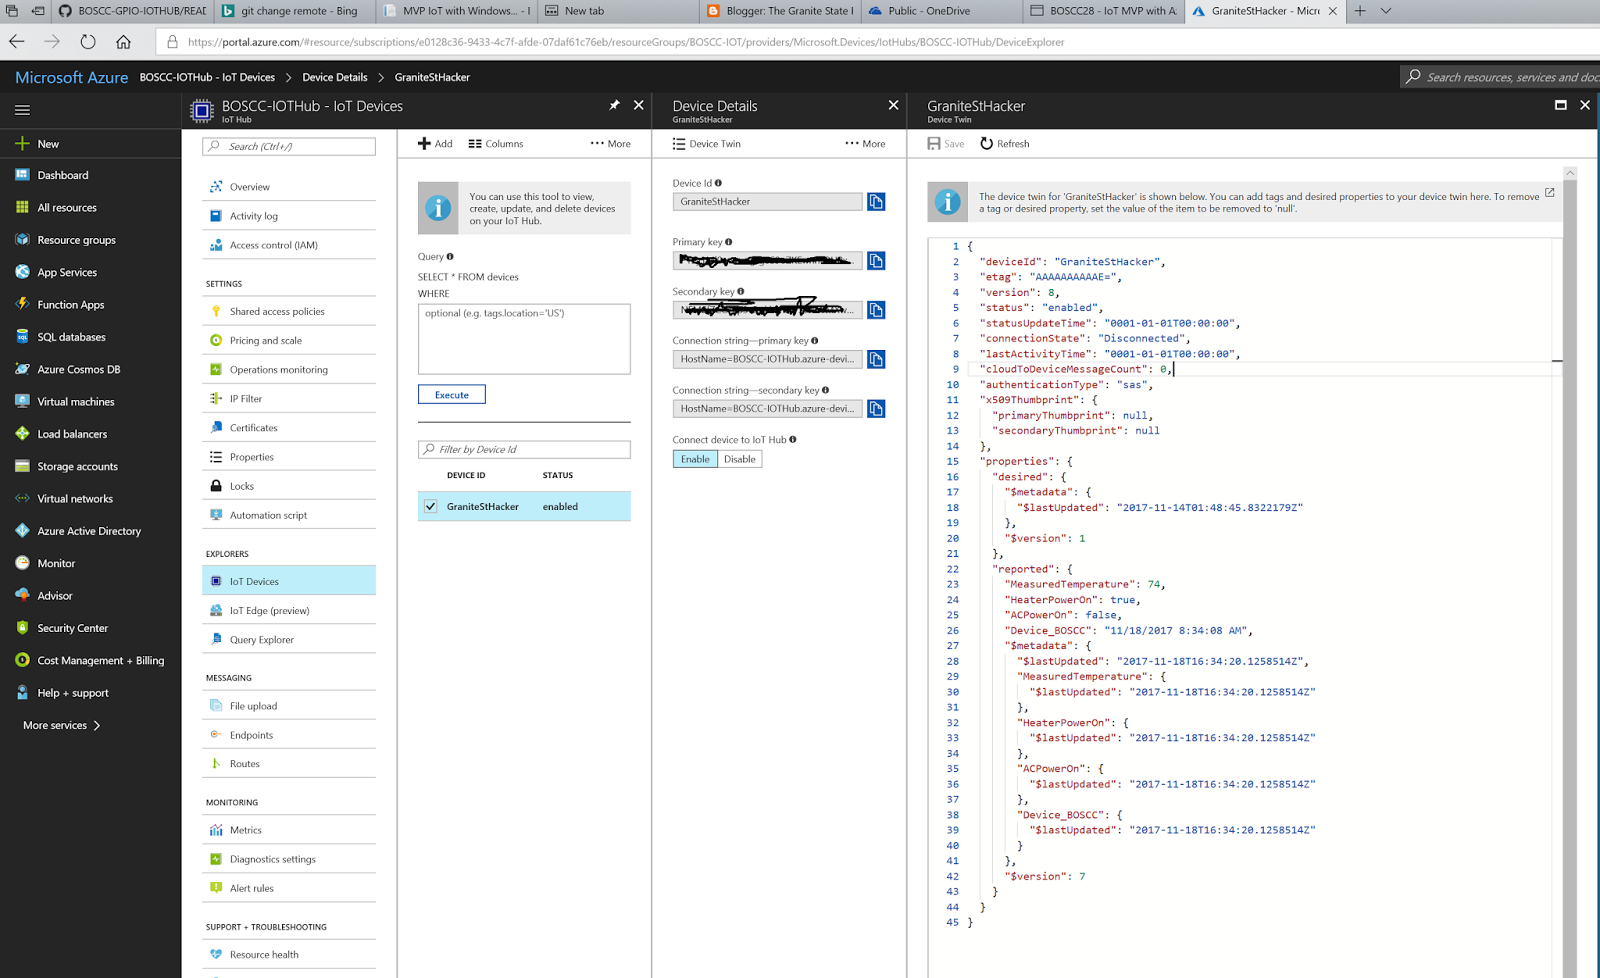Click the Microsoft Azure logo link
The height and width of the screenshot is (978, 1600).
click(72, 77)
